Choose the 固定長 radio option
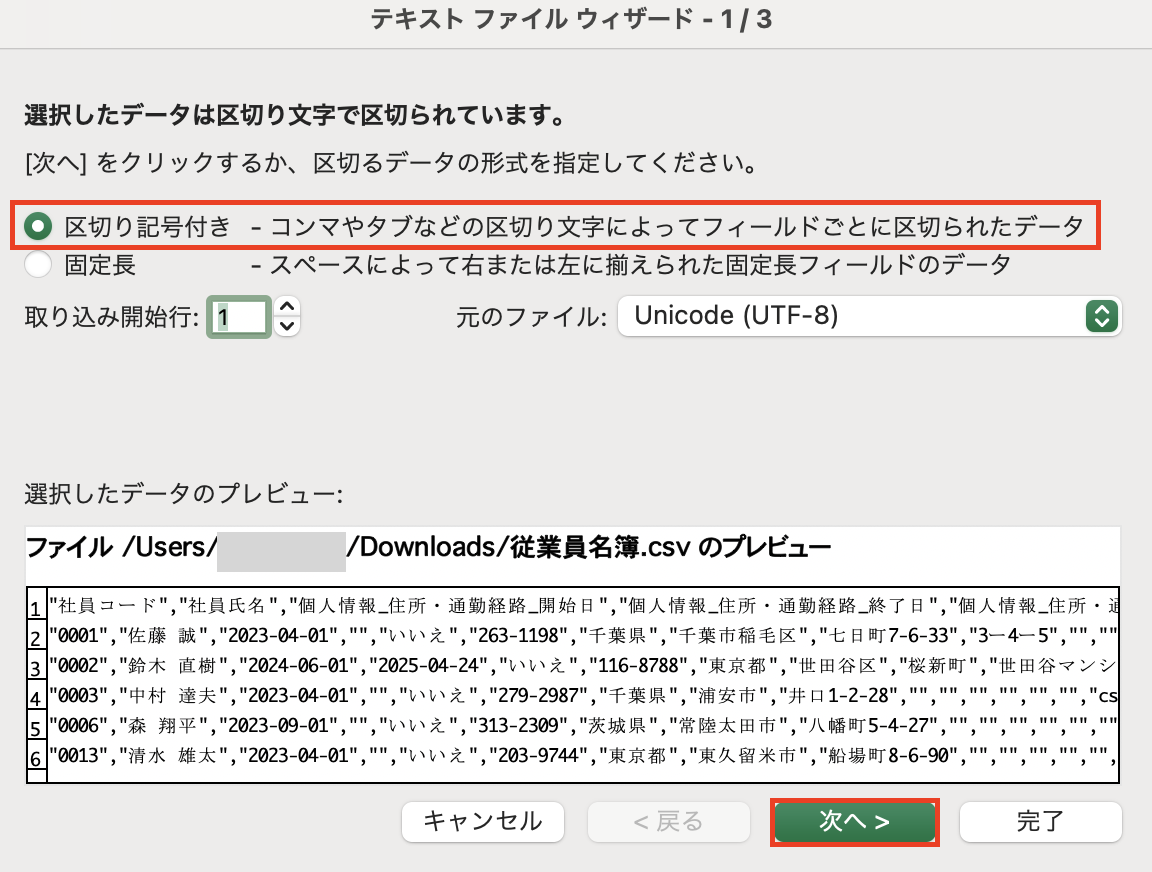 coord(38,265)
